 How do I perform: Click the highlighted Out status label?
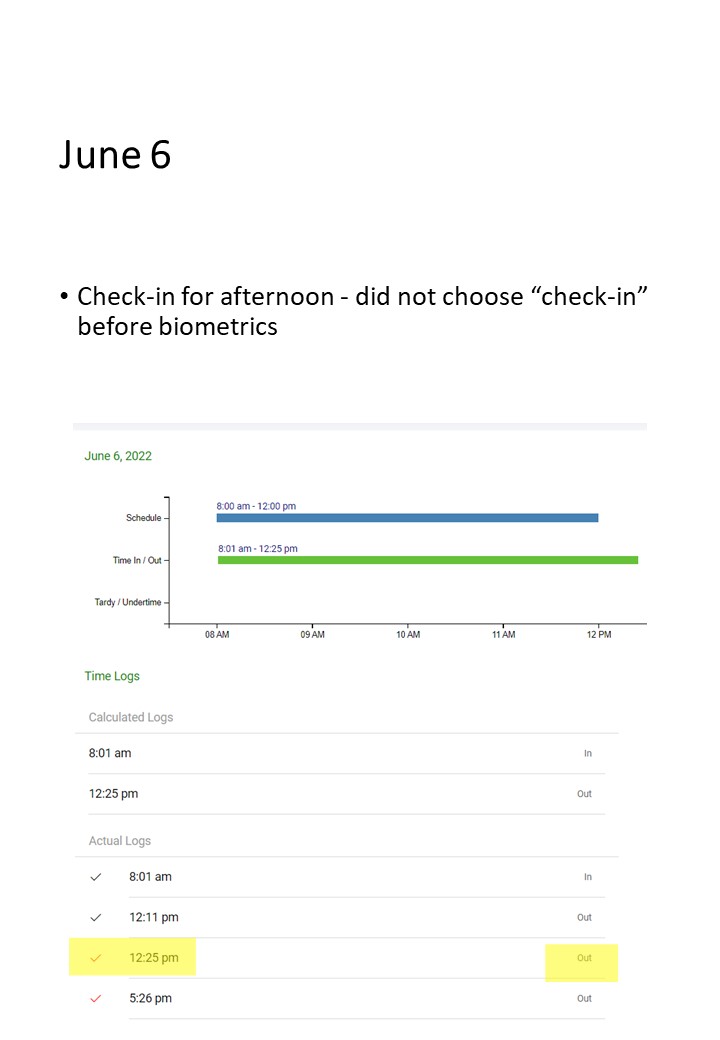[584, 958]
